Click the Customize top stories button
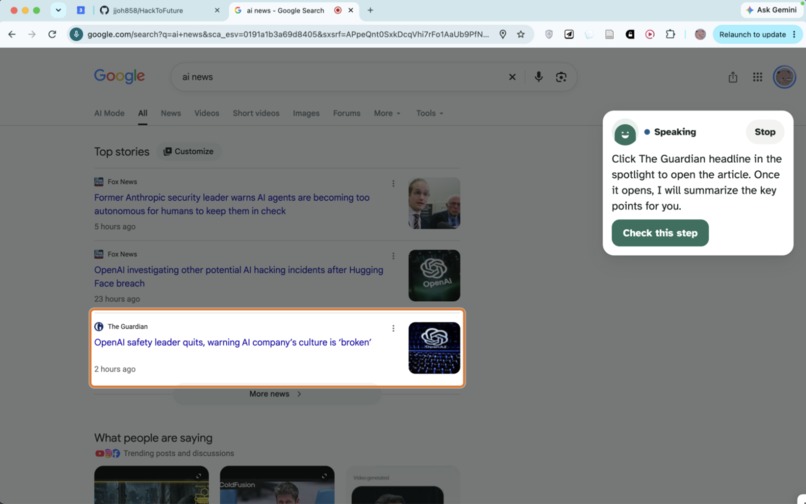The width and height of the screenshot is (806, 504). (188, 151)
